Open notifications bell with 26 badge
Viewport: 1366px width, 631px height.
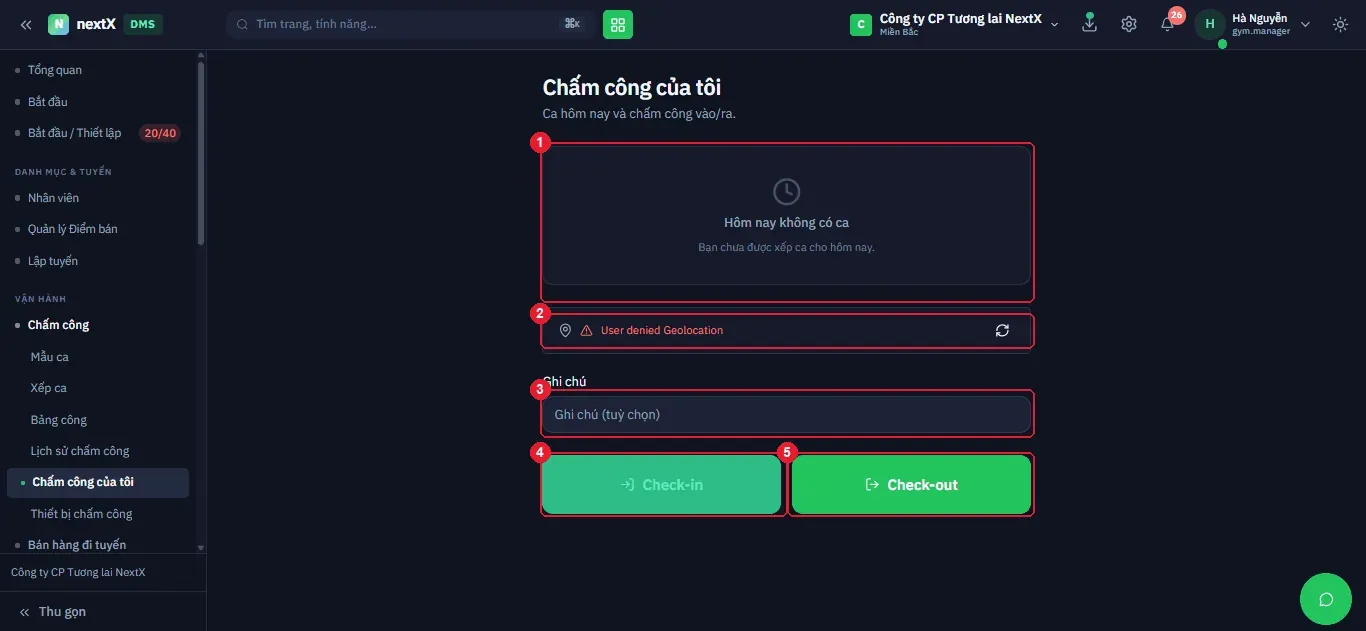click(x=1168, y=24)
